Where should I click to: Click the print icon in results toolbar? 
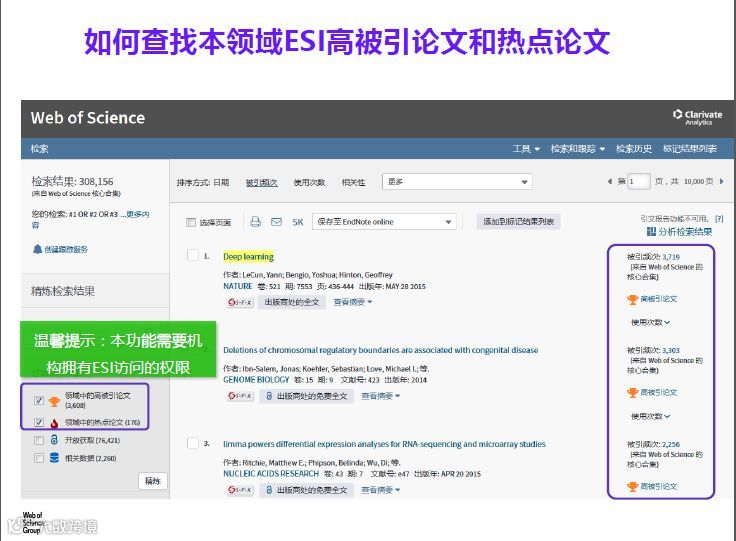click(x=255, y=221)
